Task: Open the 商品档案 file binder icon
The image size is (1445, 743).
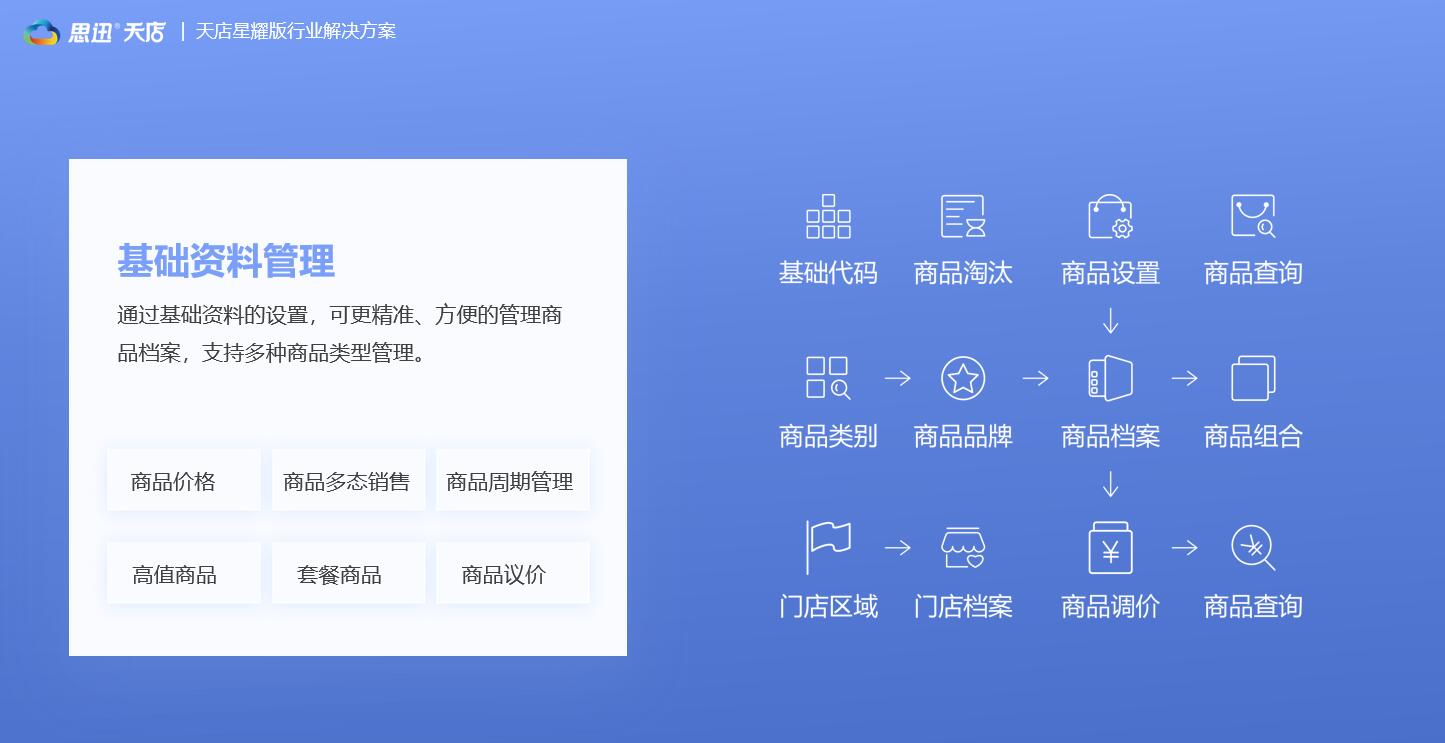Action: [x=1110, y=378]
